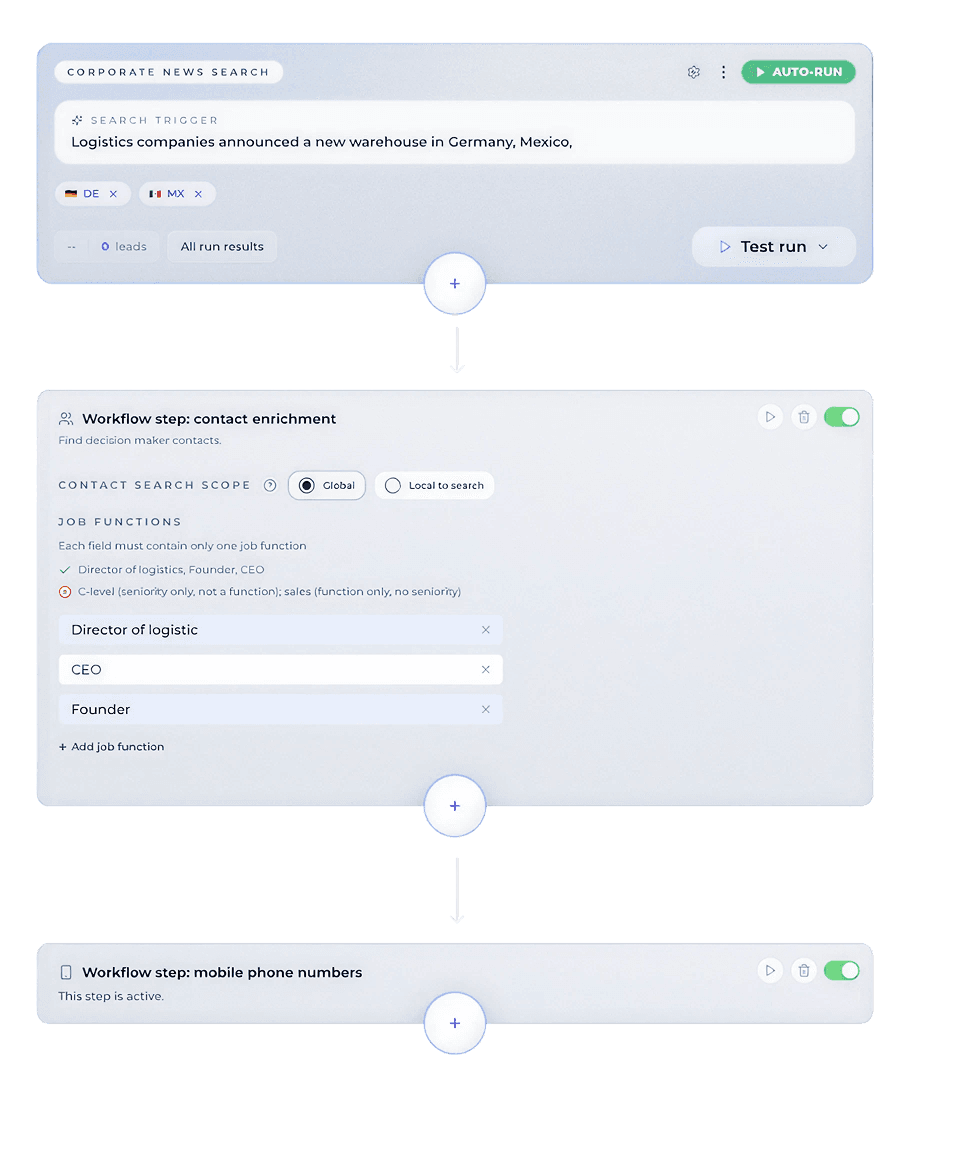Remove the MX country tag
Screen dimensions: 957x1156
pos(198,194)
